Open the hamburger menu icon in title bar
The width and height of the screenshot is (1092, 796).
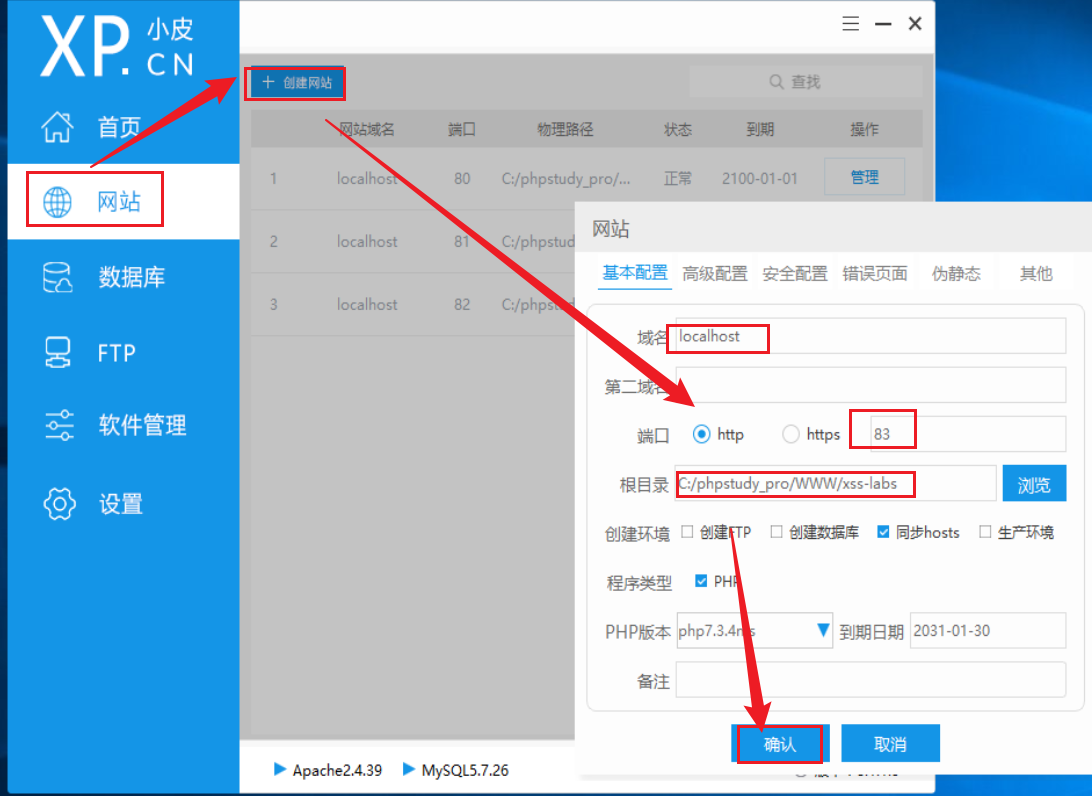point(850,24)
